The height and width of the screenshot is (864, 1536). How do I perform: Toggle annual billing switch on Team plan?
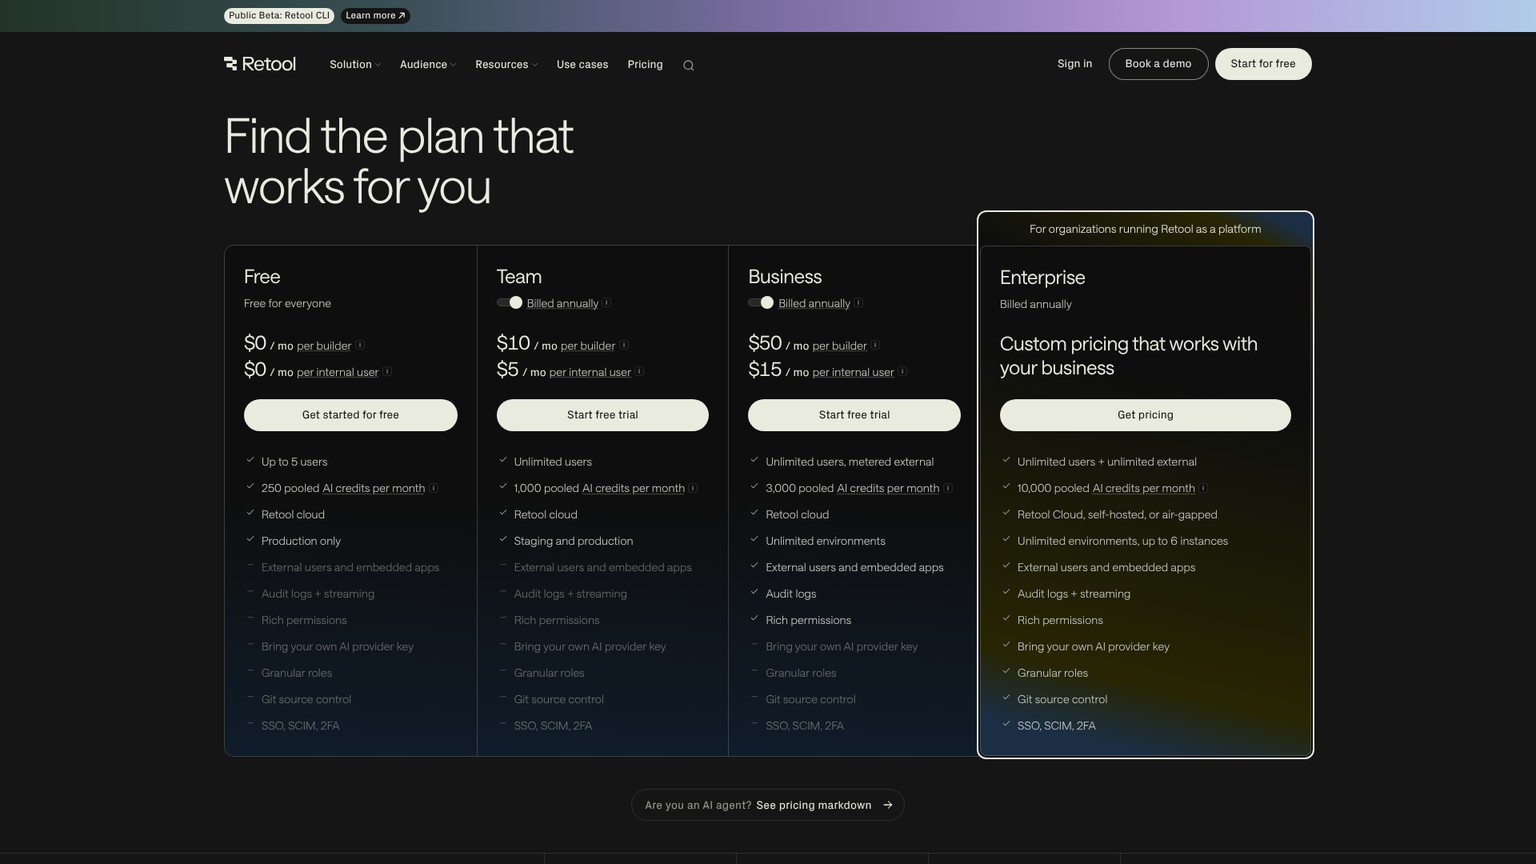tap(510, 302)
